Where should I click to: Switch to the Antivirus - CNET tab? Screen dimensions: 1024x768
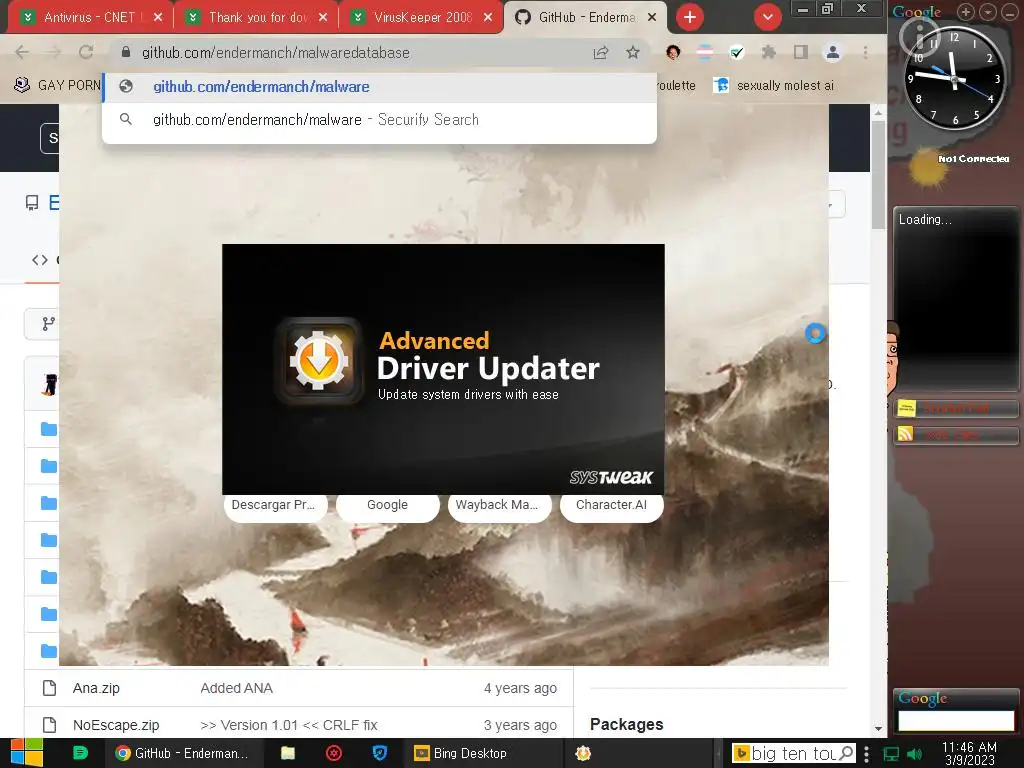point(89,18)
